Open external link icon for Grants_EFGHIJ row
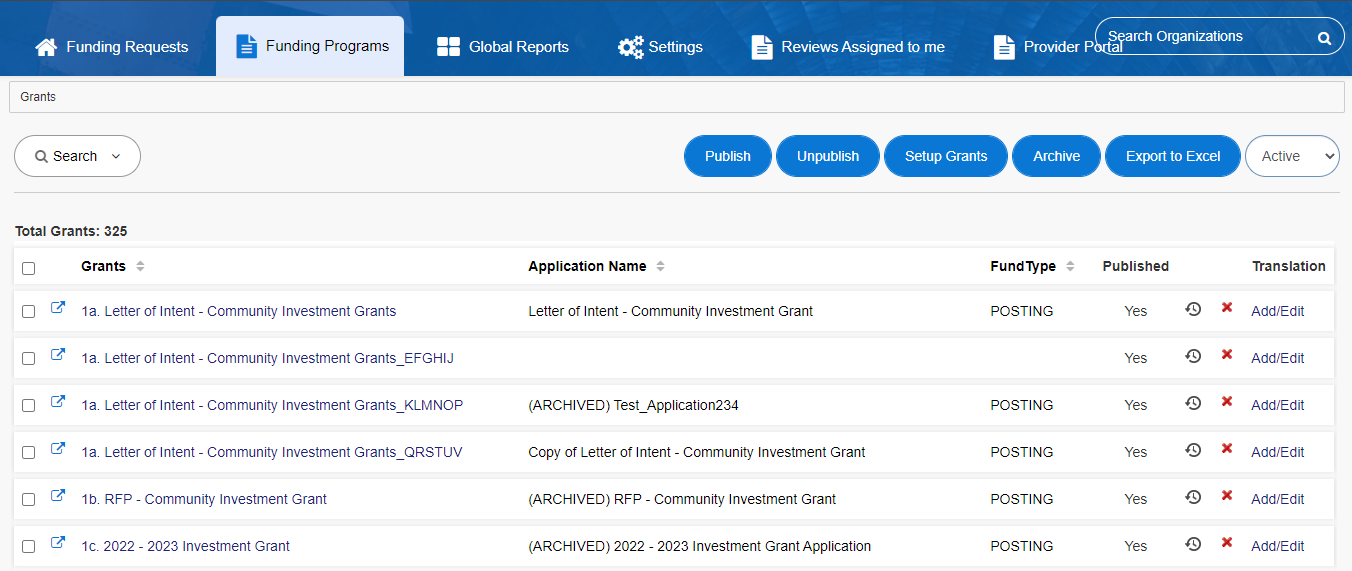The height and width of the screenshot is (571, 1352). (x=58, y=356)
